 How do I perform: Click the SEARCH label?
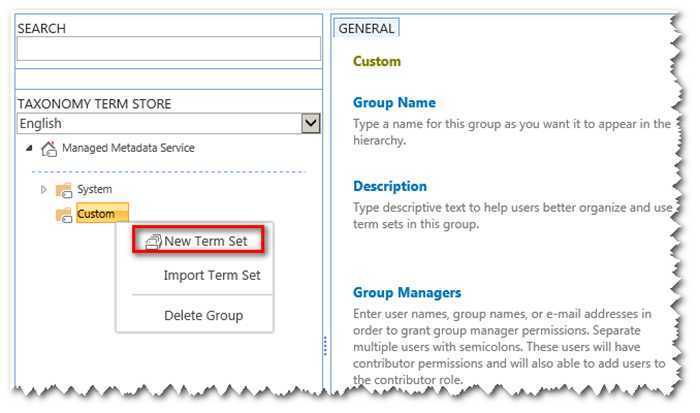pyautogui.click(x=42, y=28)
